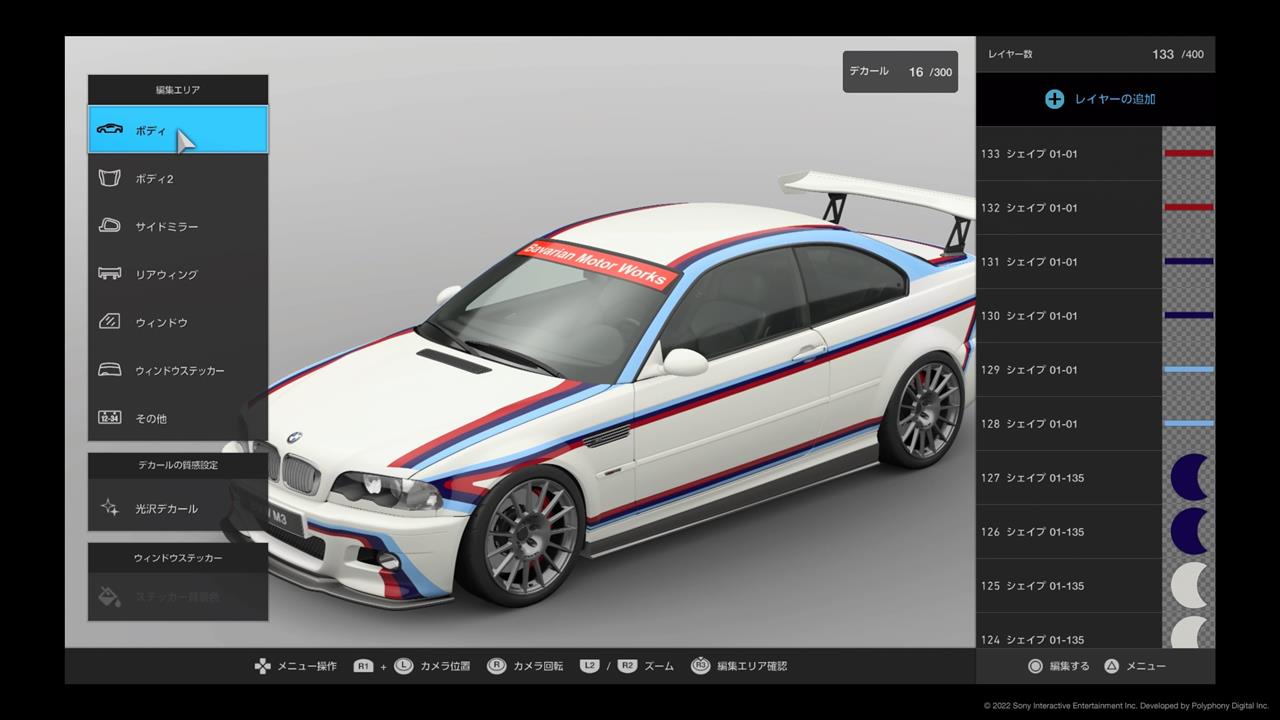
Task: Click the L2 zoom button icon
Action: click(590, 666)
